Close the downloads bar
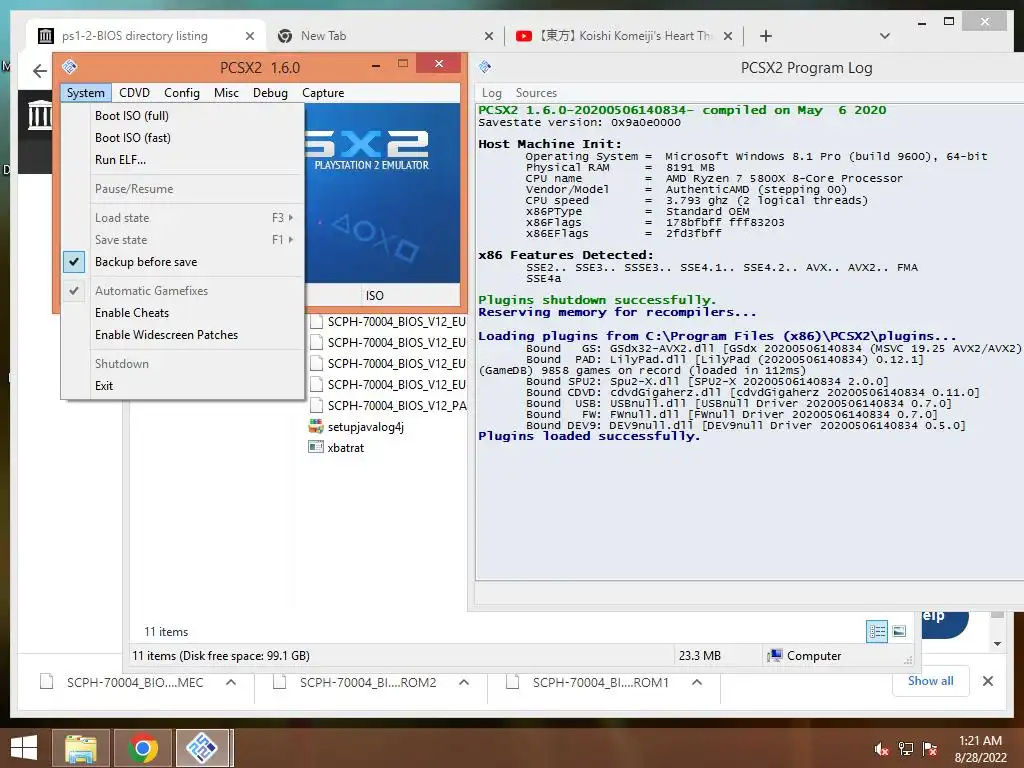Screen dimensions: 1024x768 pyautogui.click(x=988, y=681)
